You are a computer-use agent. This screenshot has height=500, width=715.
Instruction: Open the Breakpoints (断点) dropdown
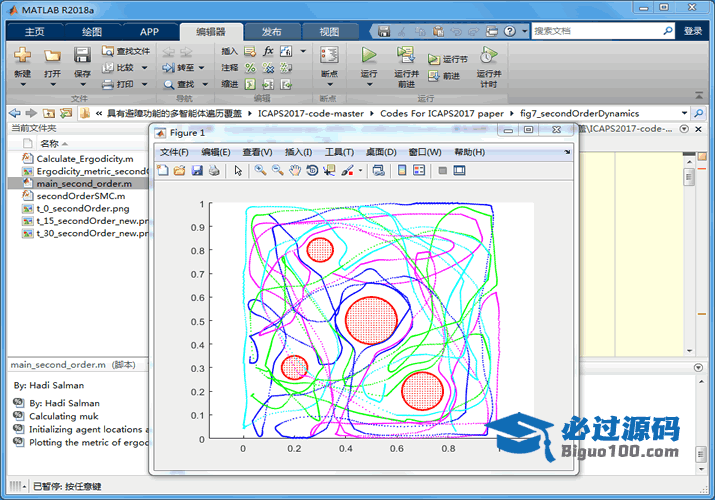click(x=328, y=74)
